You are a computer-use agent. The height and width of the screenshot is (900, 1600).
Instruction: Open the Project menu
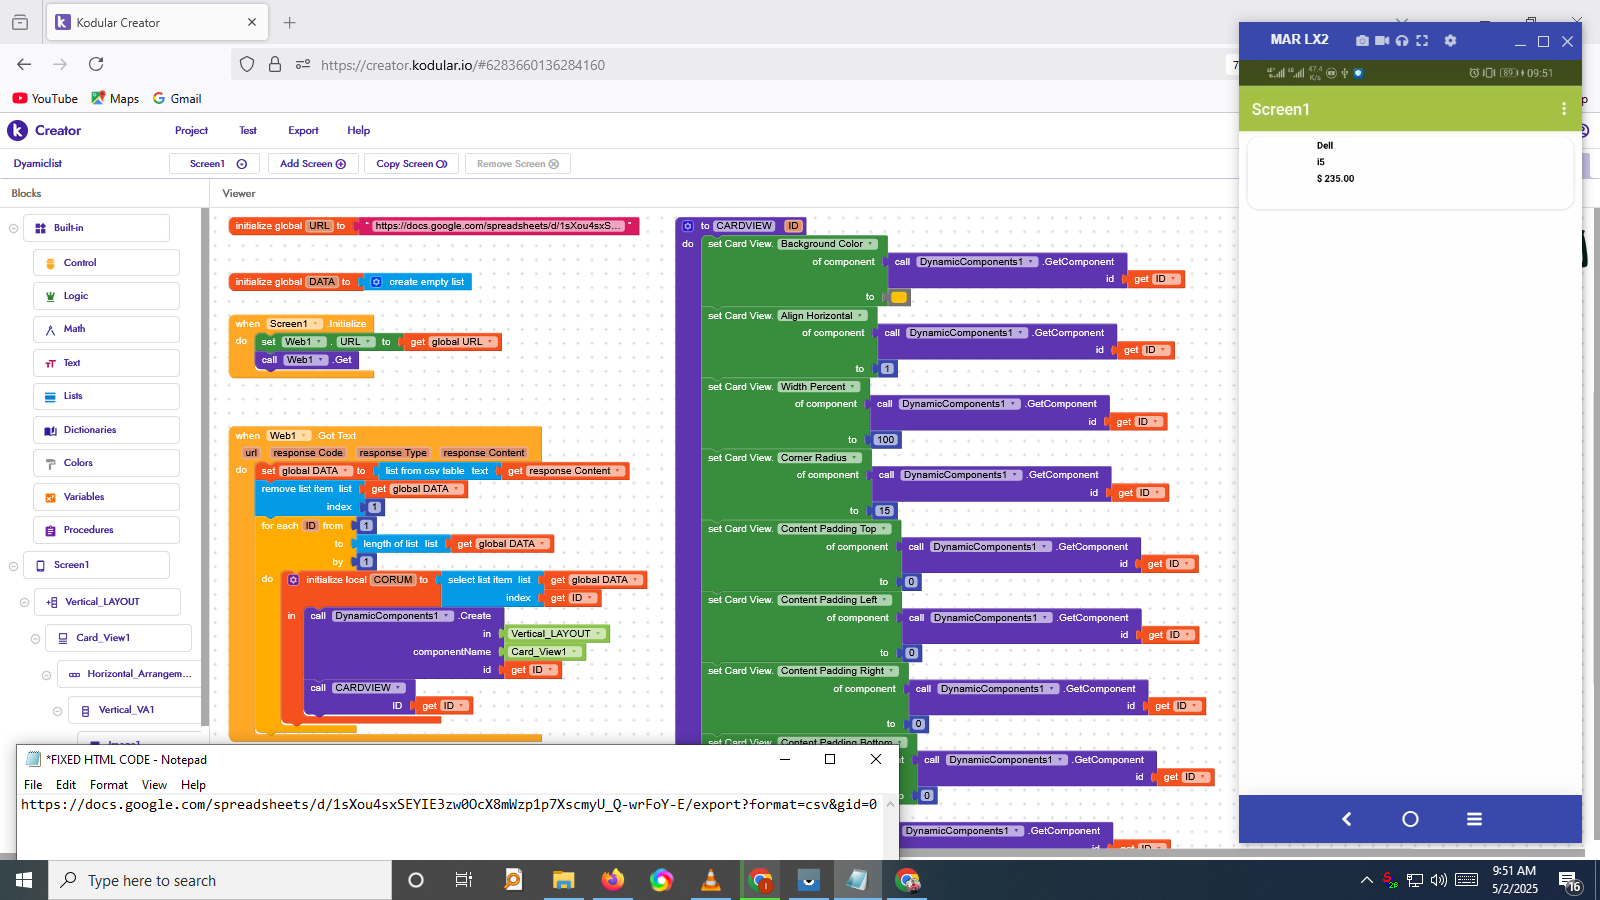click(x=191, y=131)
